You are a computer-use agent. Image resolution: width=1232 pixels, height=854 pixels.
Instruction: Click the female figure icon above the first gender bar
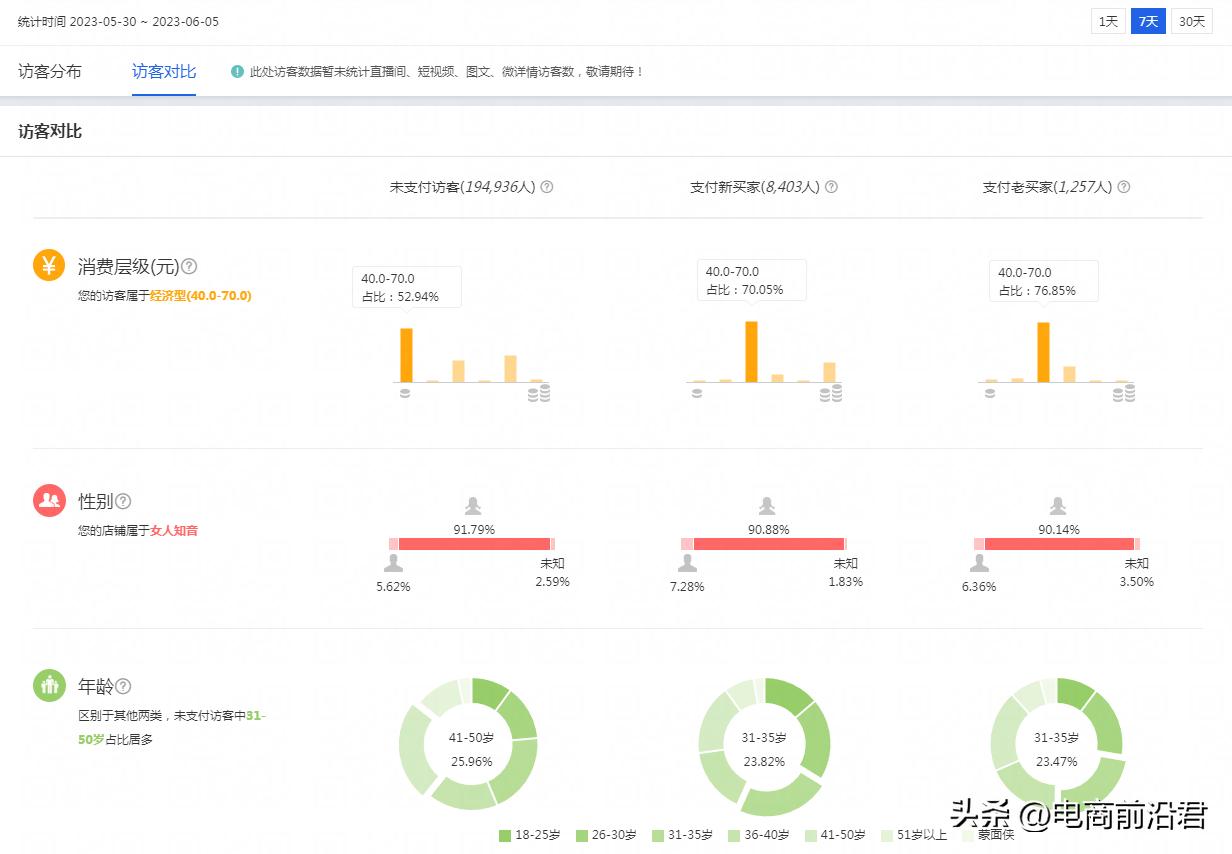pyautogui.click(x=472, y=506)
